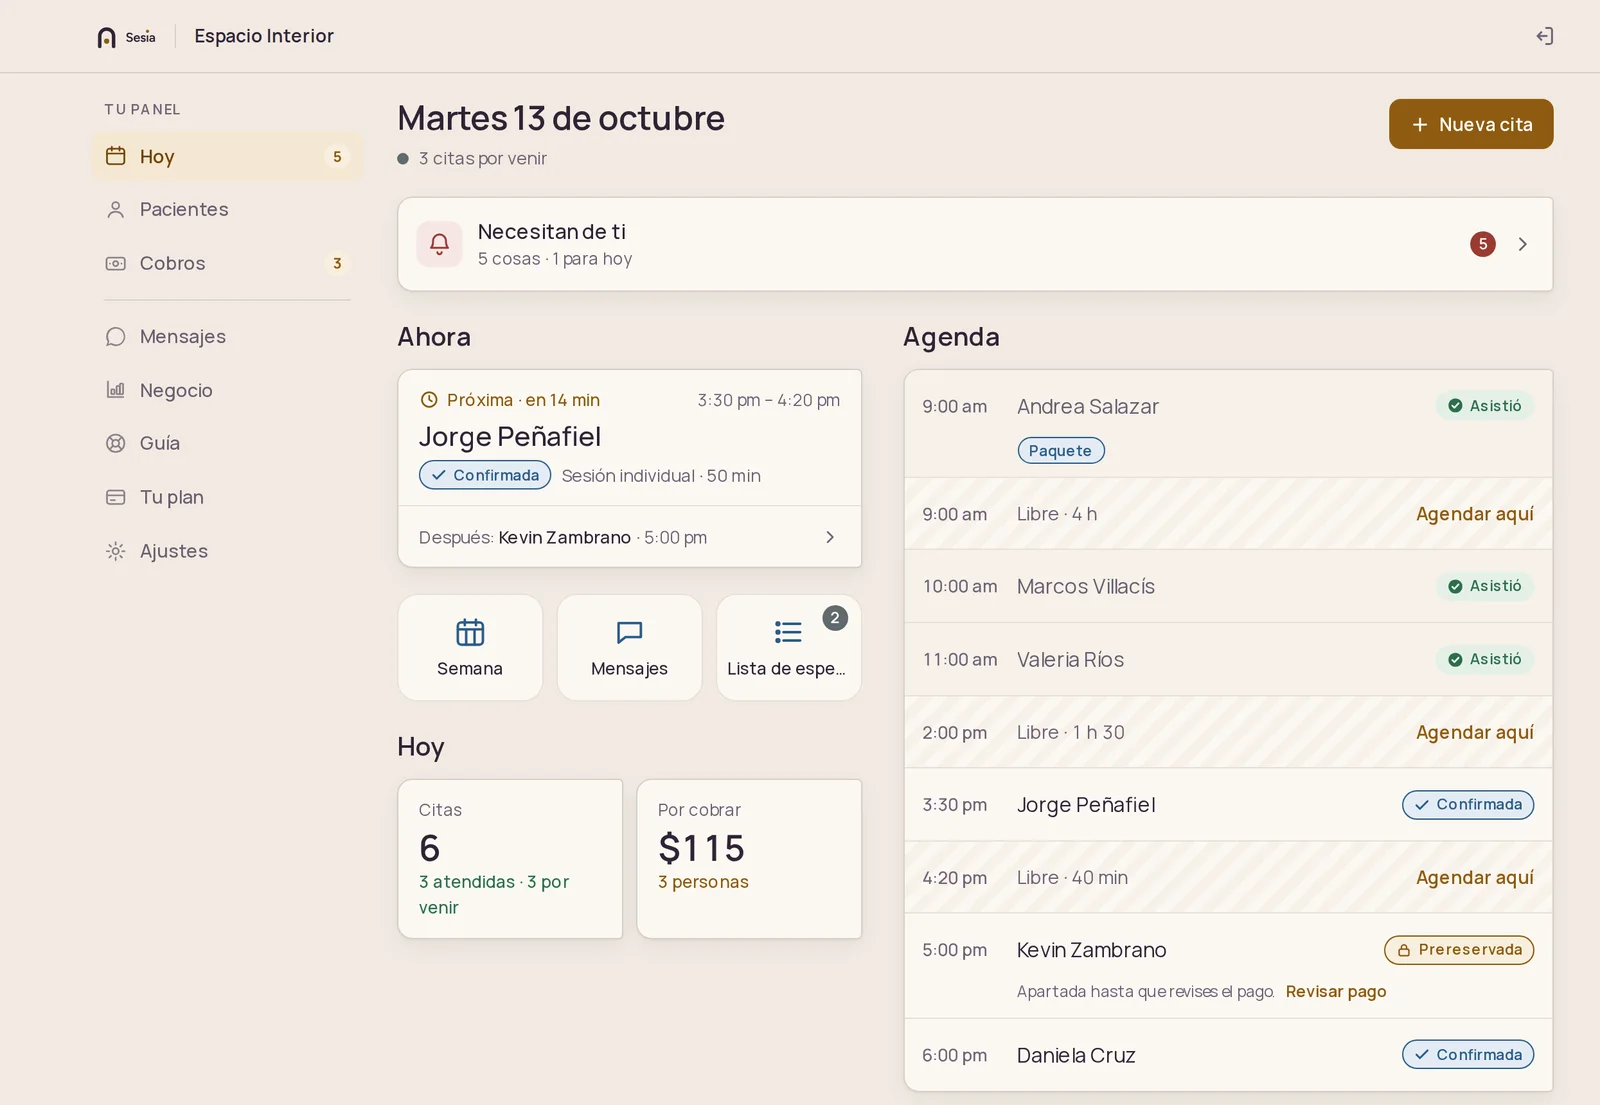1600x1105 pixels.
Task: Click Confirmada badge in the Ahora card
Action: 485,475
